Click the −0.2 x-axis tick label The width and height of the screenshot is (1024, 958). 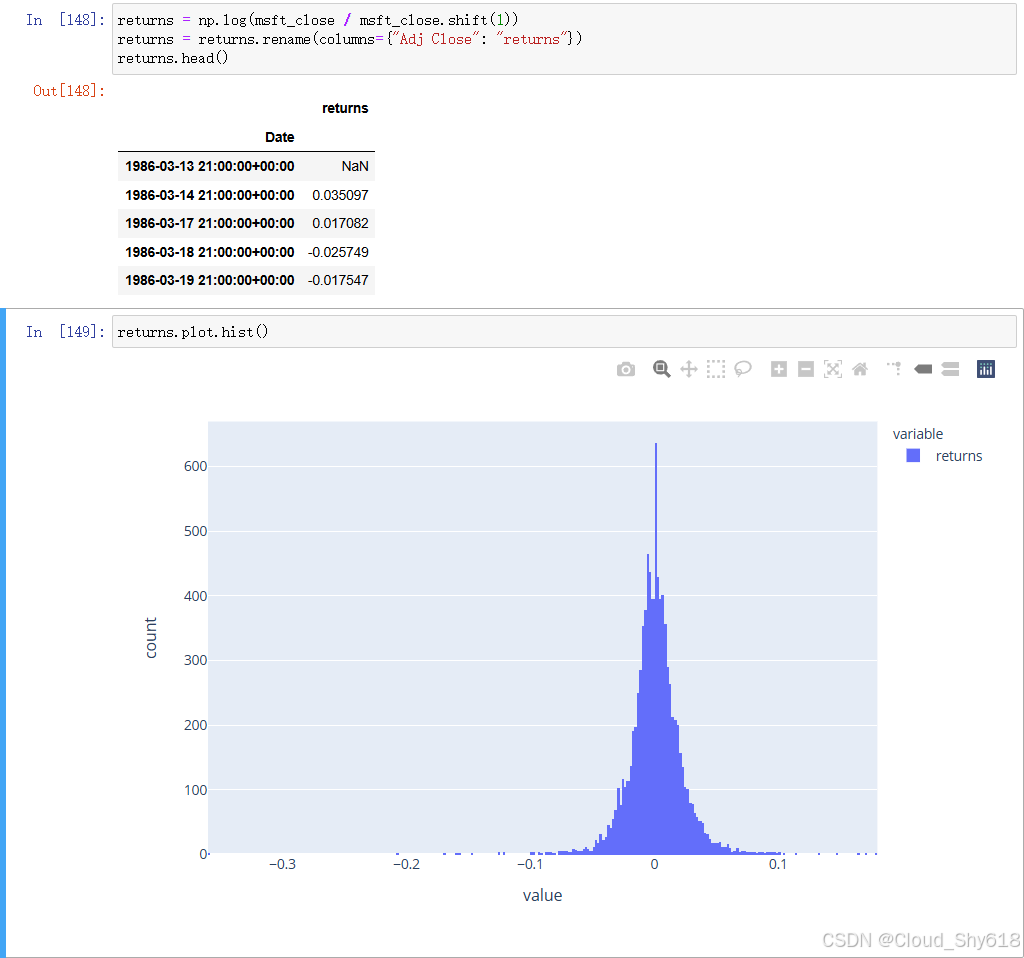tap(406, 865)
